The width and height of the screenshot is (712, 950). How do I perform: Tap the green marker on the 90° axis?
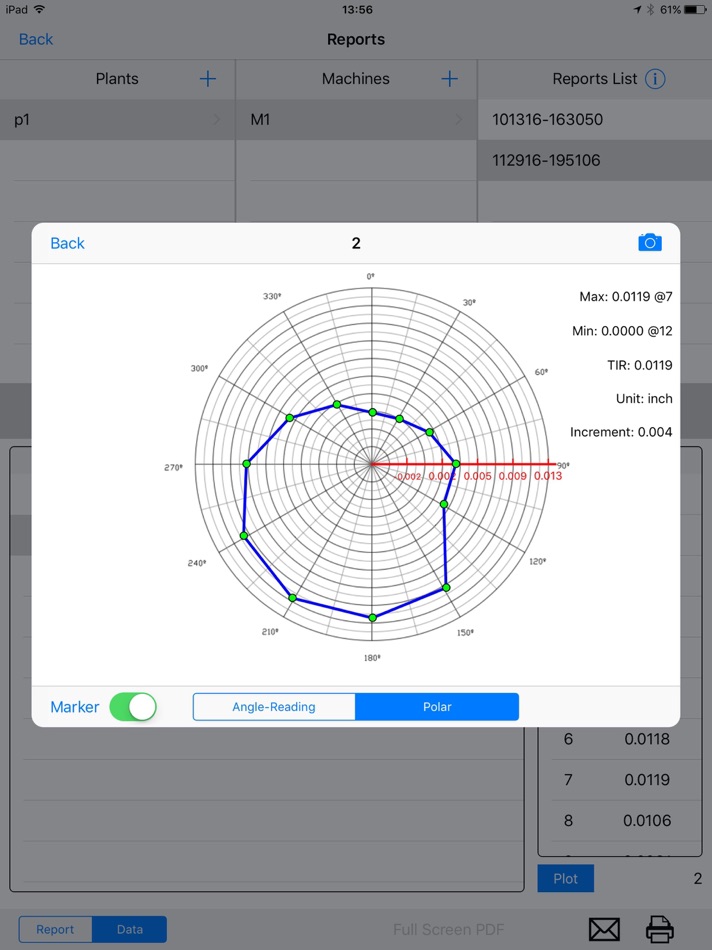pos(456,464)
